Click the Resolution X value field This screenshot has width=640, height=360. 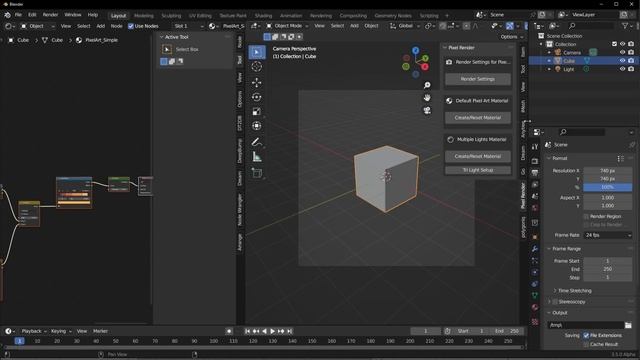click(608, 170)
